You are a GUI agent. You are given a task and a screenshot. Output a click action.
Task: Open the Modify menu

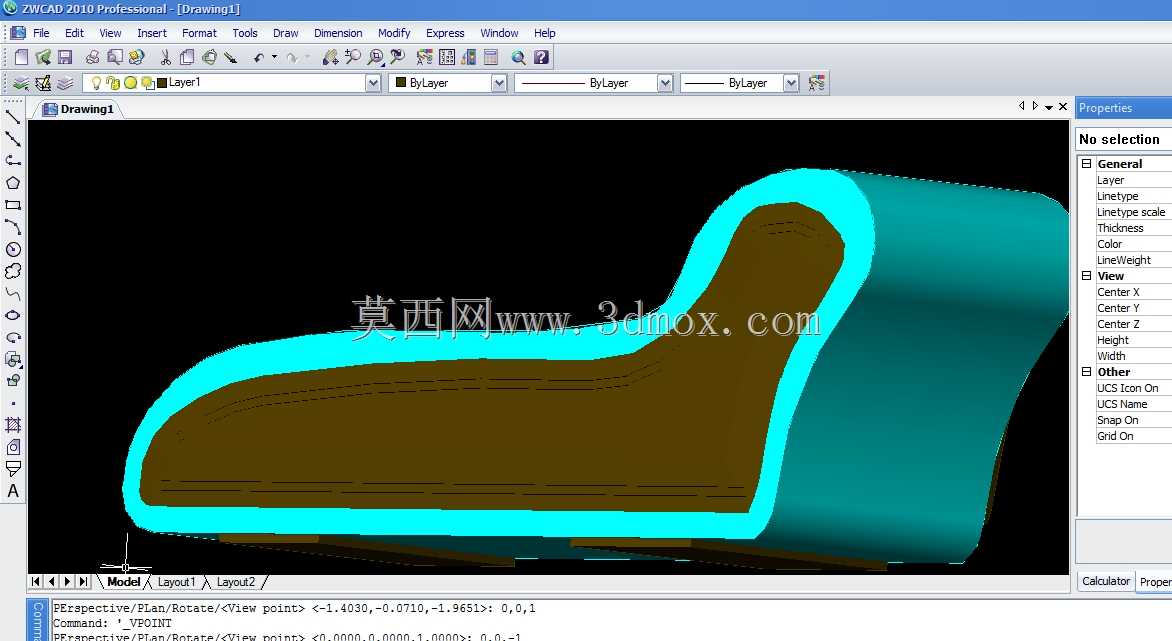[x=394, y=33]
